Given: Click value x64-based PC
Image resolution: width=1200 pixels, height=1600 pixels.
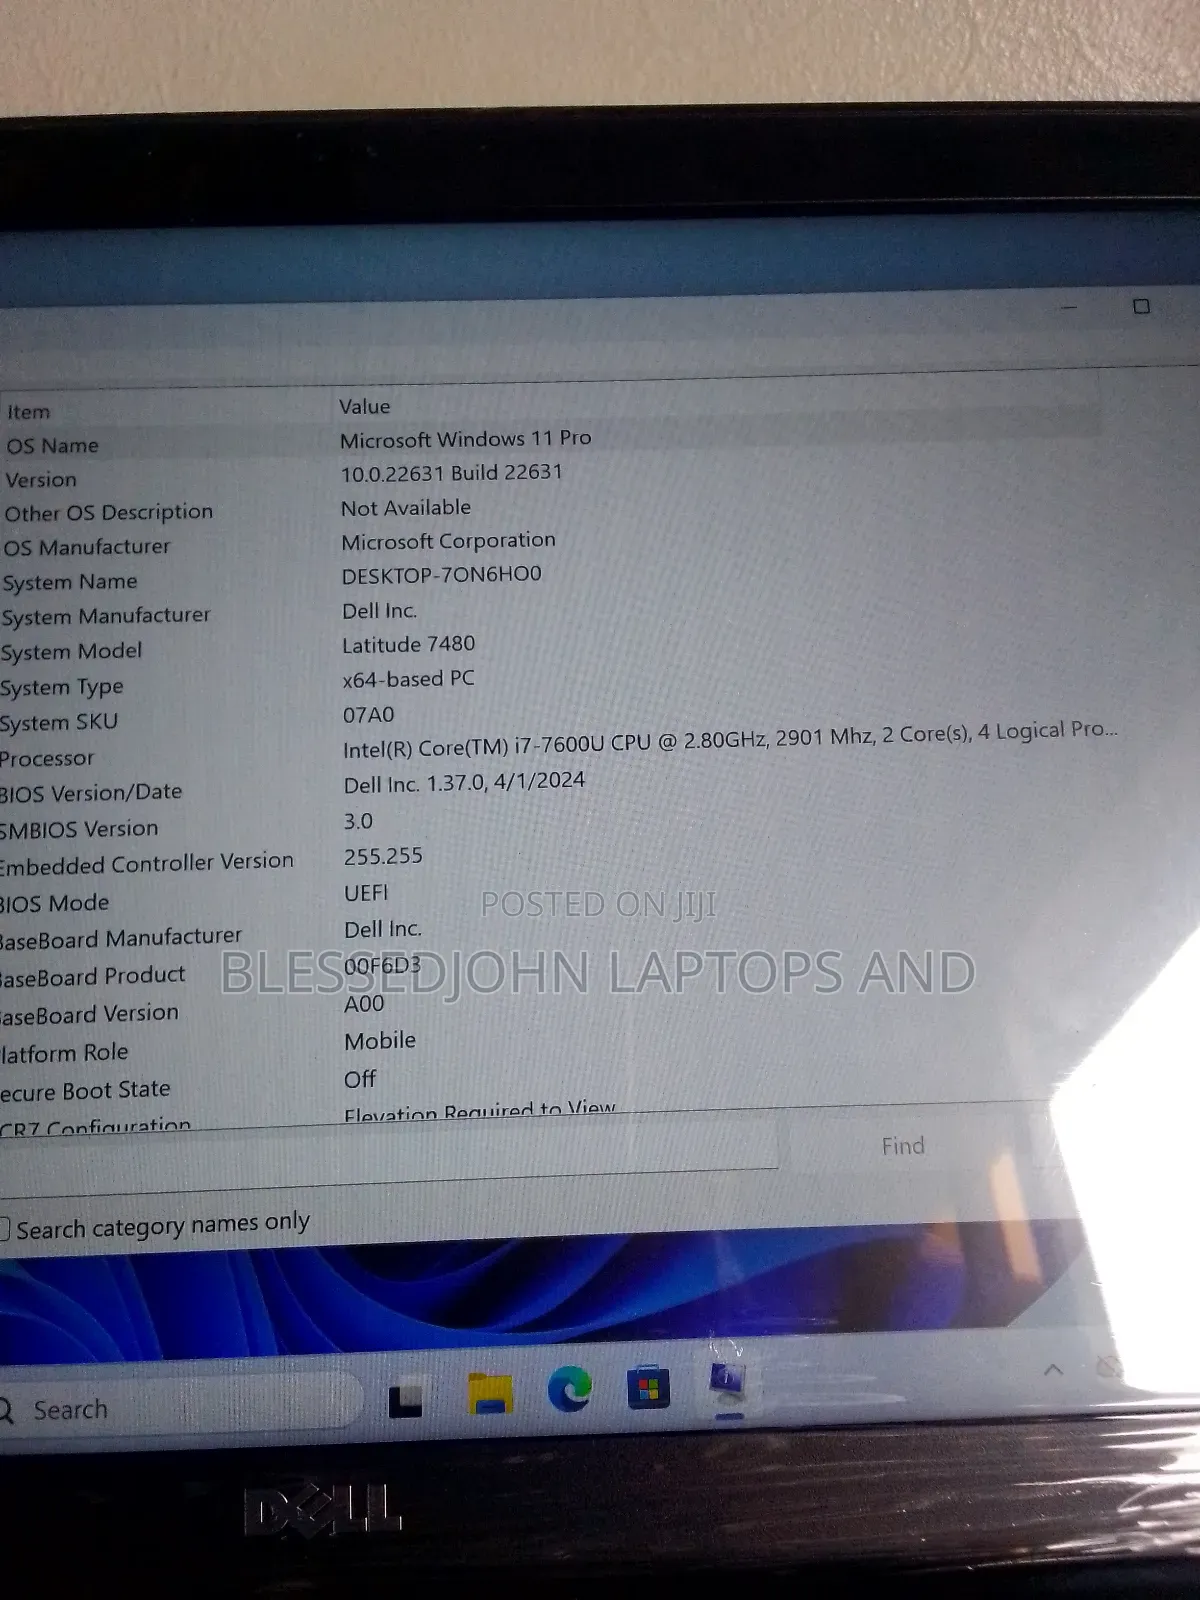Looking at the screenshot, I should (x=408, y=679).
